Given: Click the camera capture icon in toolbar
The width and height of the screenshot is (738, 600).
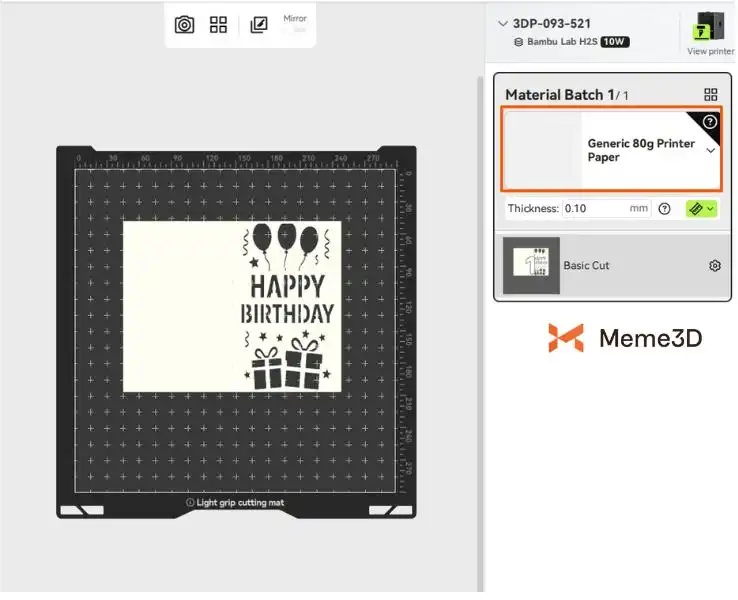Looking at the screenshot, I should click(184, 24).
